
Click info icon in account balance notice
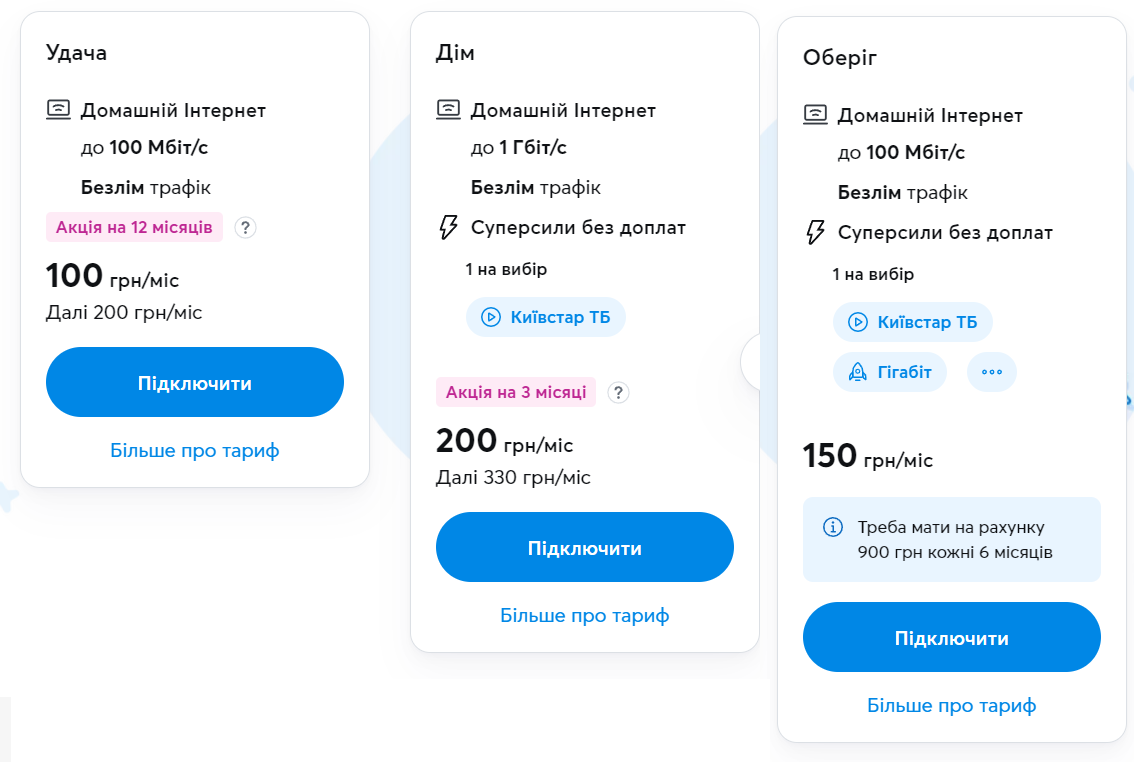[x=832, y=527]
